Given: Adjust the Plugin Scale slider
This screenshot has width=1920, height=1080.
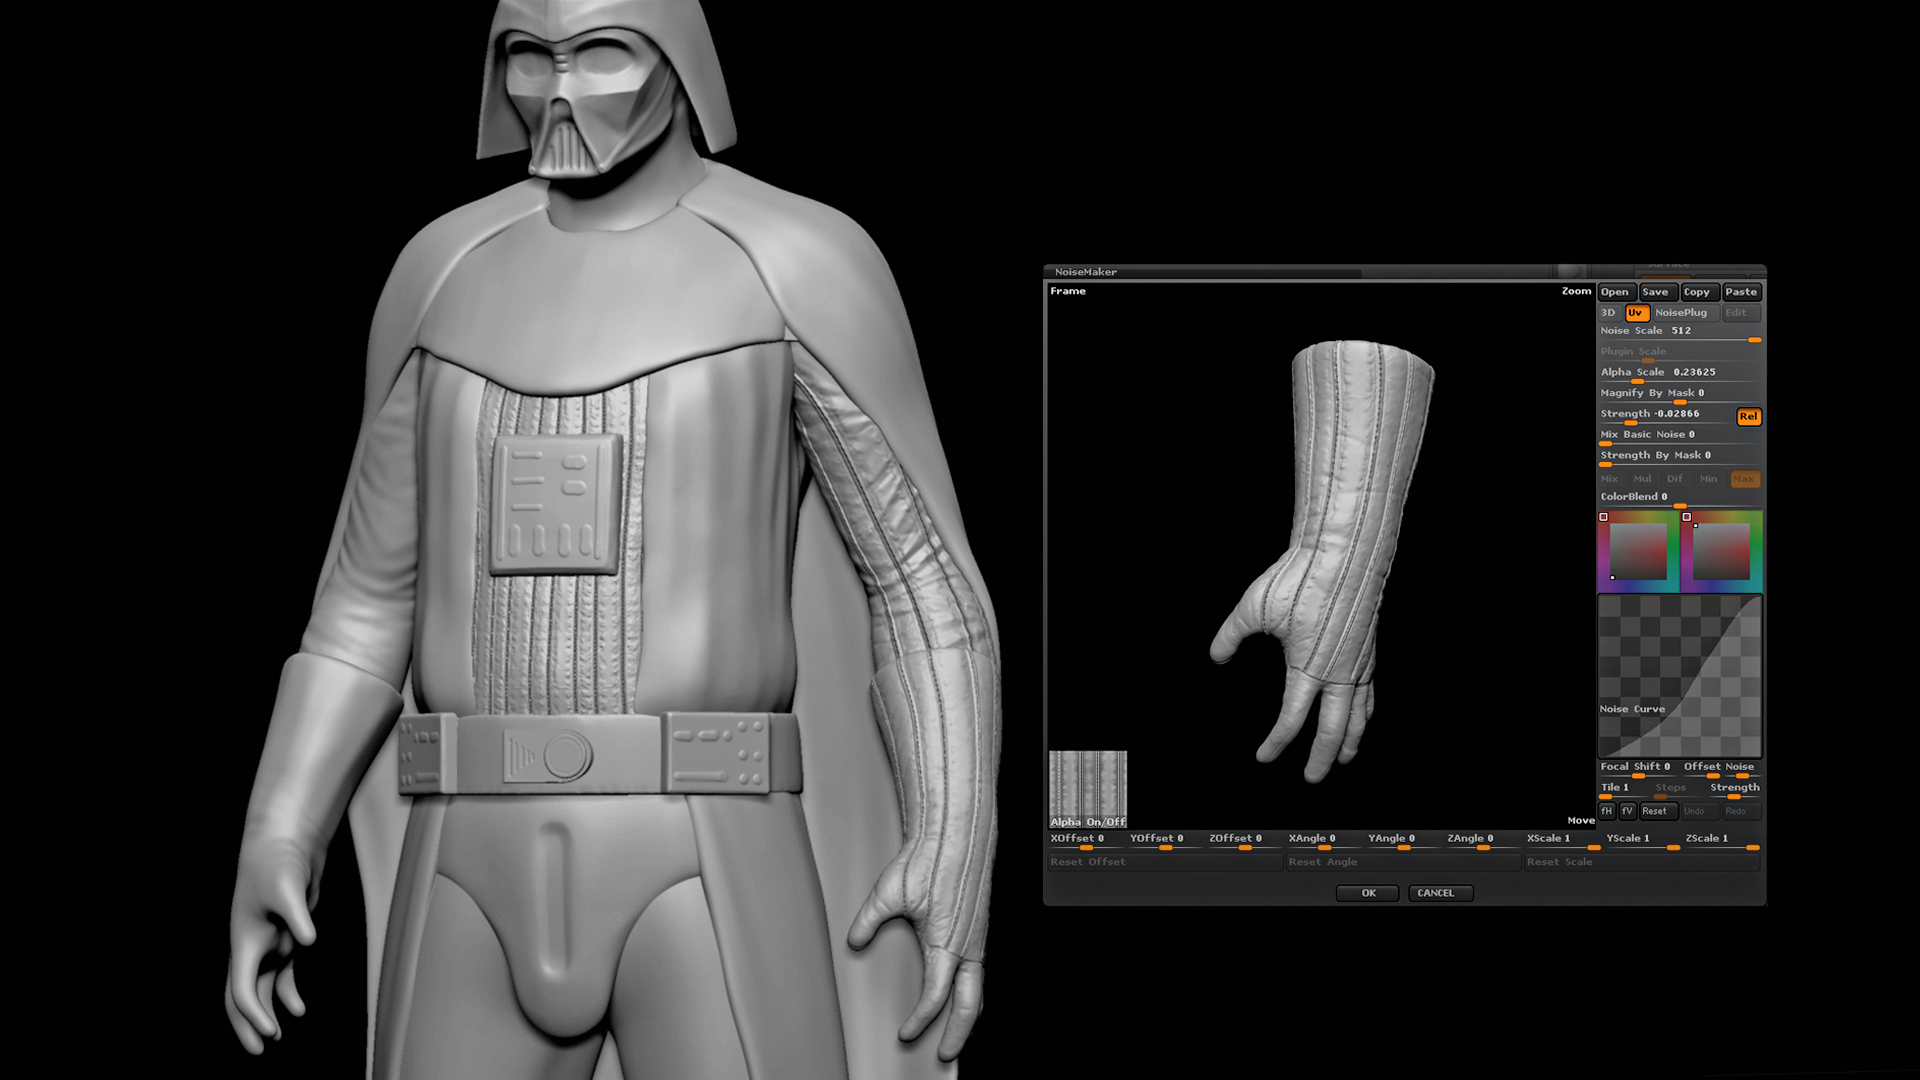Looking at the screenshot, I should pos(1679,354).
